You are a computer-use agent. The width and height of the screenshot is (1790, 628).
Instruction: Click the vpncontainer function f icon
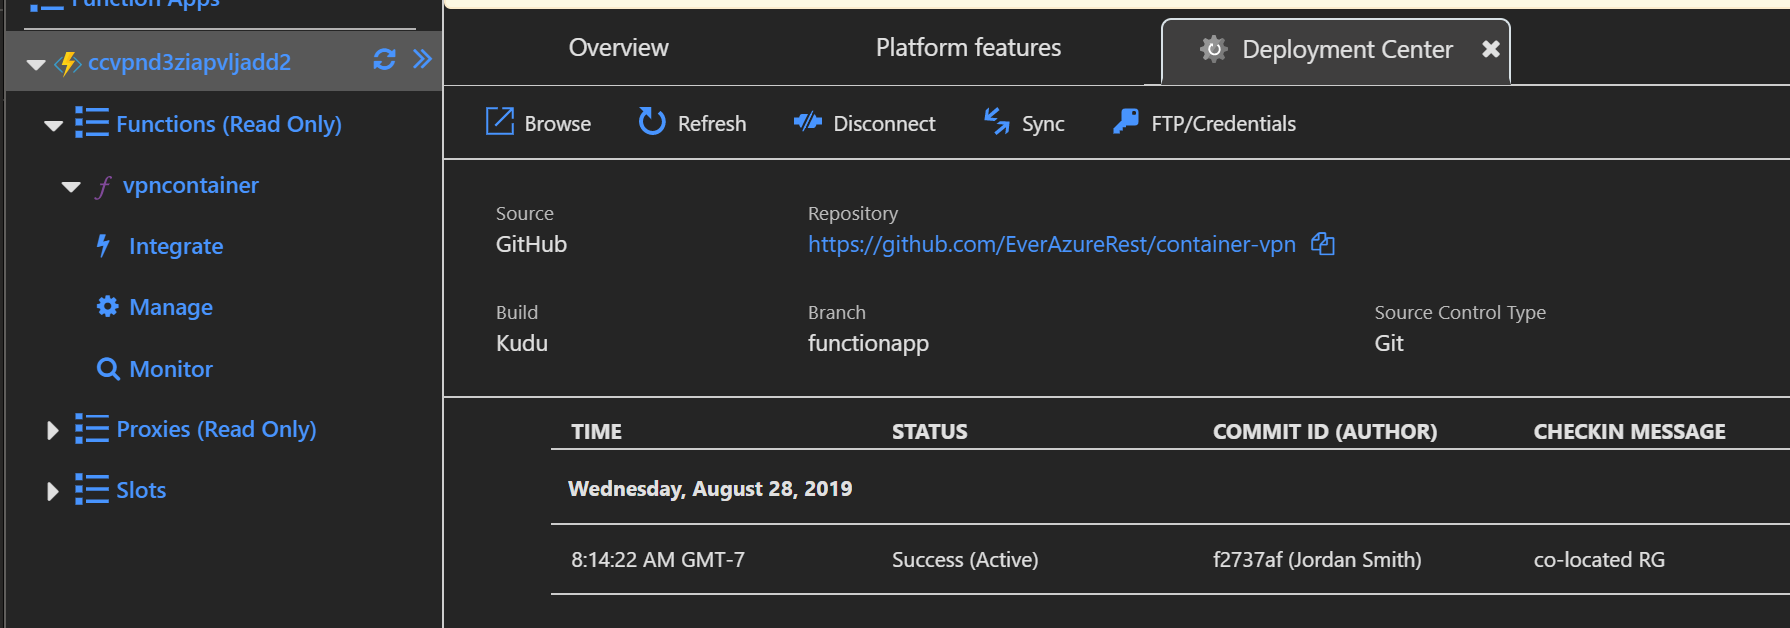tap(103, 187)
